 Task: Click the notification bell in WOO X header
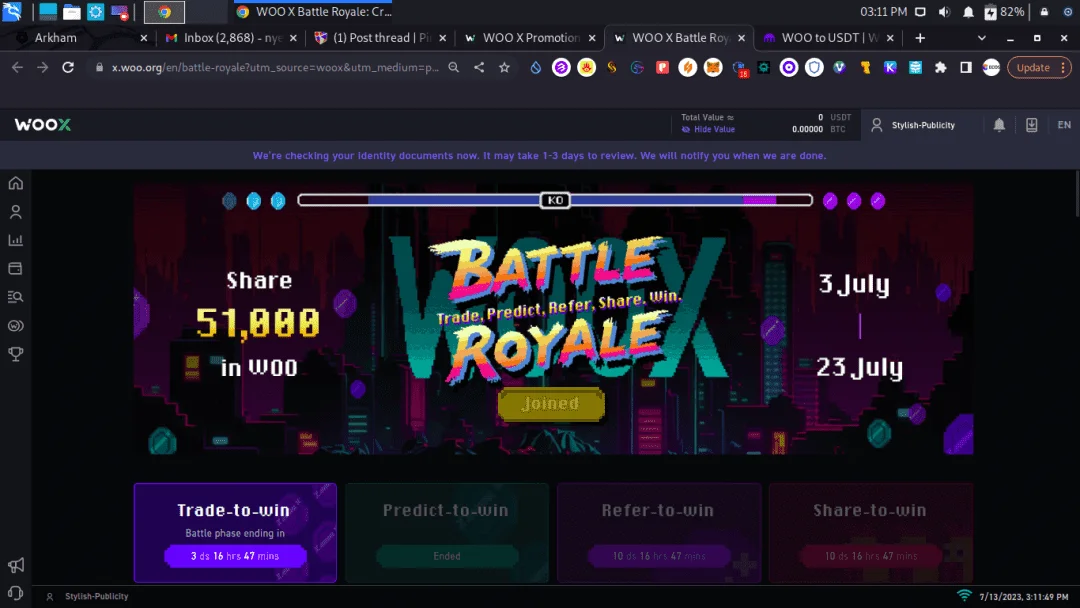coord(999,125)
